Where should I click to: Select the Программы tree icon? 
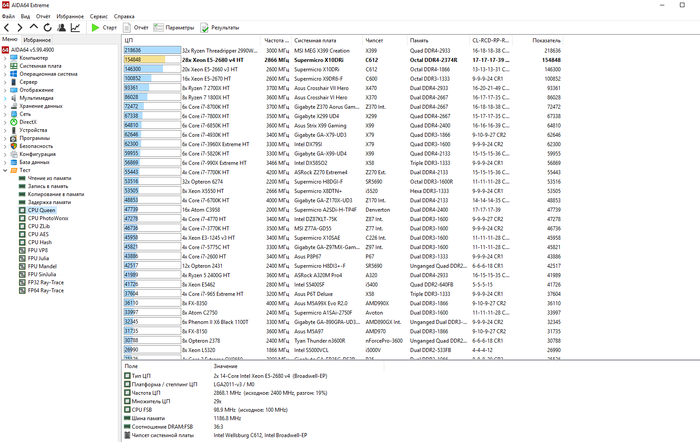point(13,138)
